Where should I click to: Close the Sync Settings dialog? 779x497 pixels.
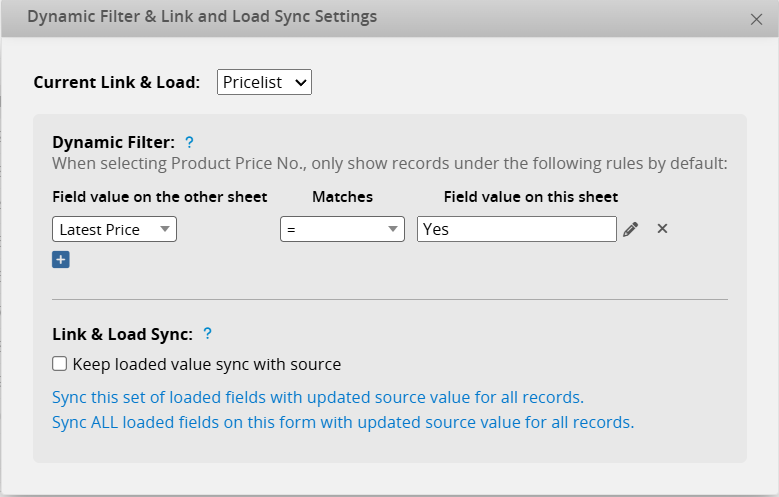tap(756, 18)
